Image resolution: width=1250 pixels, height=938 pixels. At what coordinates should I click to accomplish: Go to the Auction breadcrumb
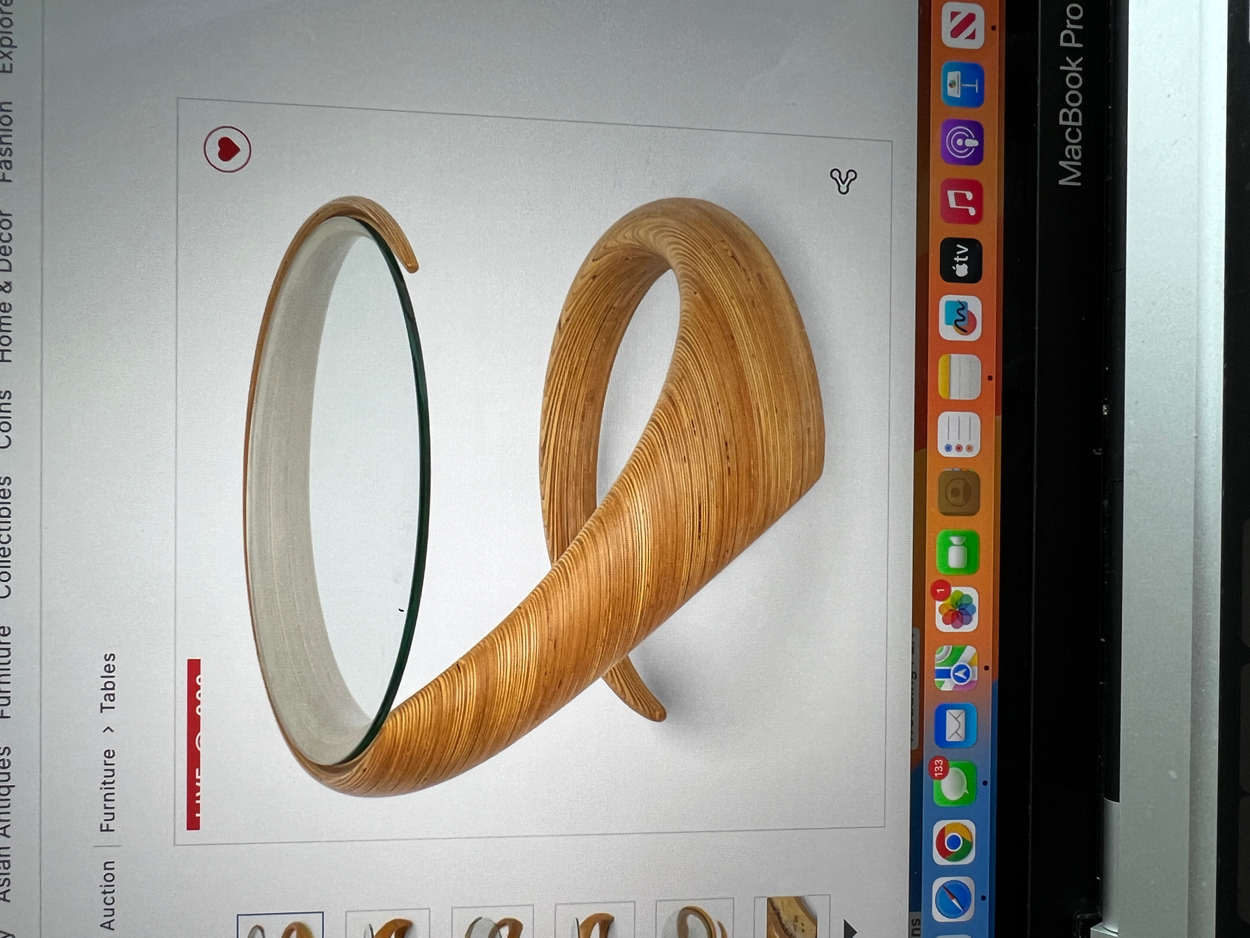click(107, 896)
